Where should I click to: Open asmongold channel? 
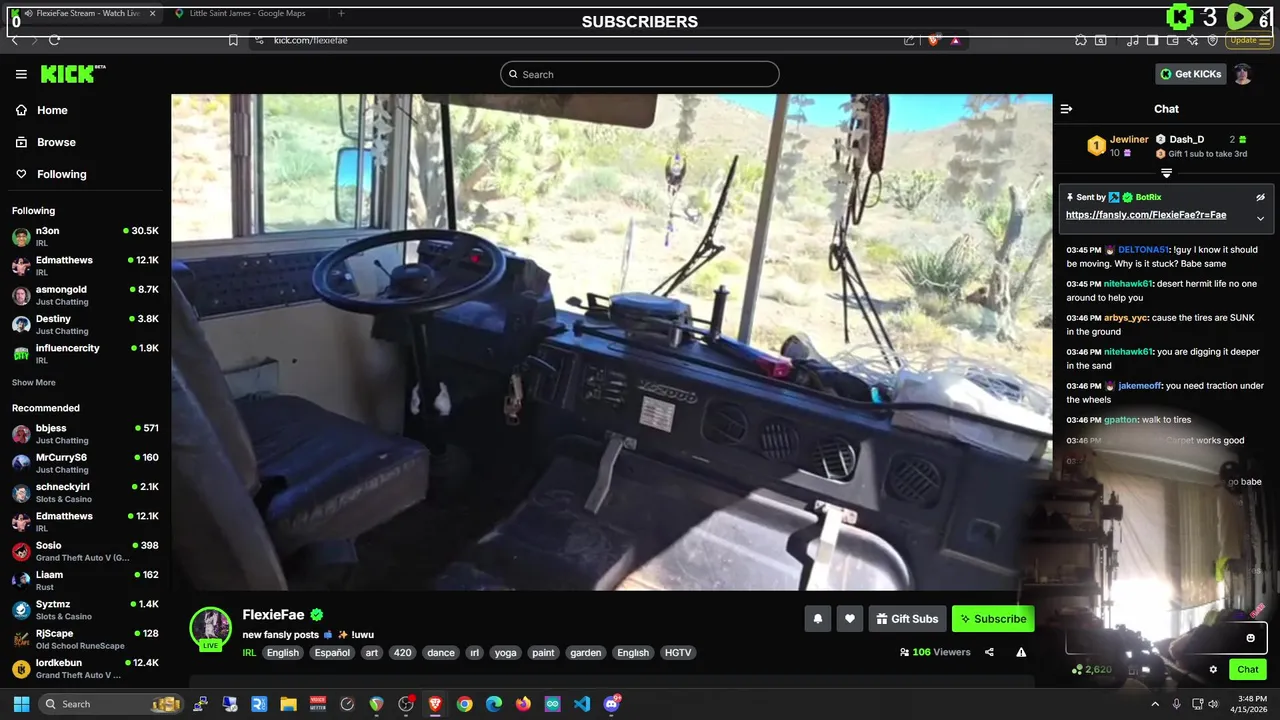click(x=85, y=295)
